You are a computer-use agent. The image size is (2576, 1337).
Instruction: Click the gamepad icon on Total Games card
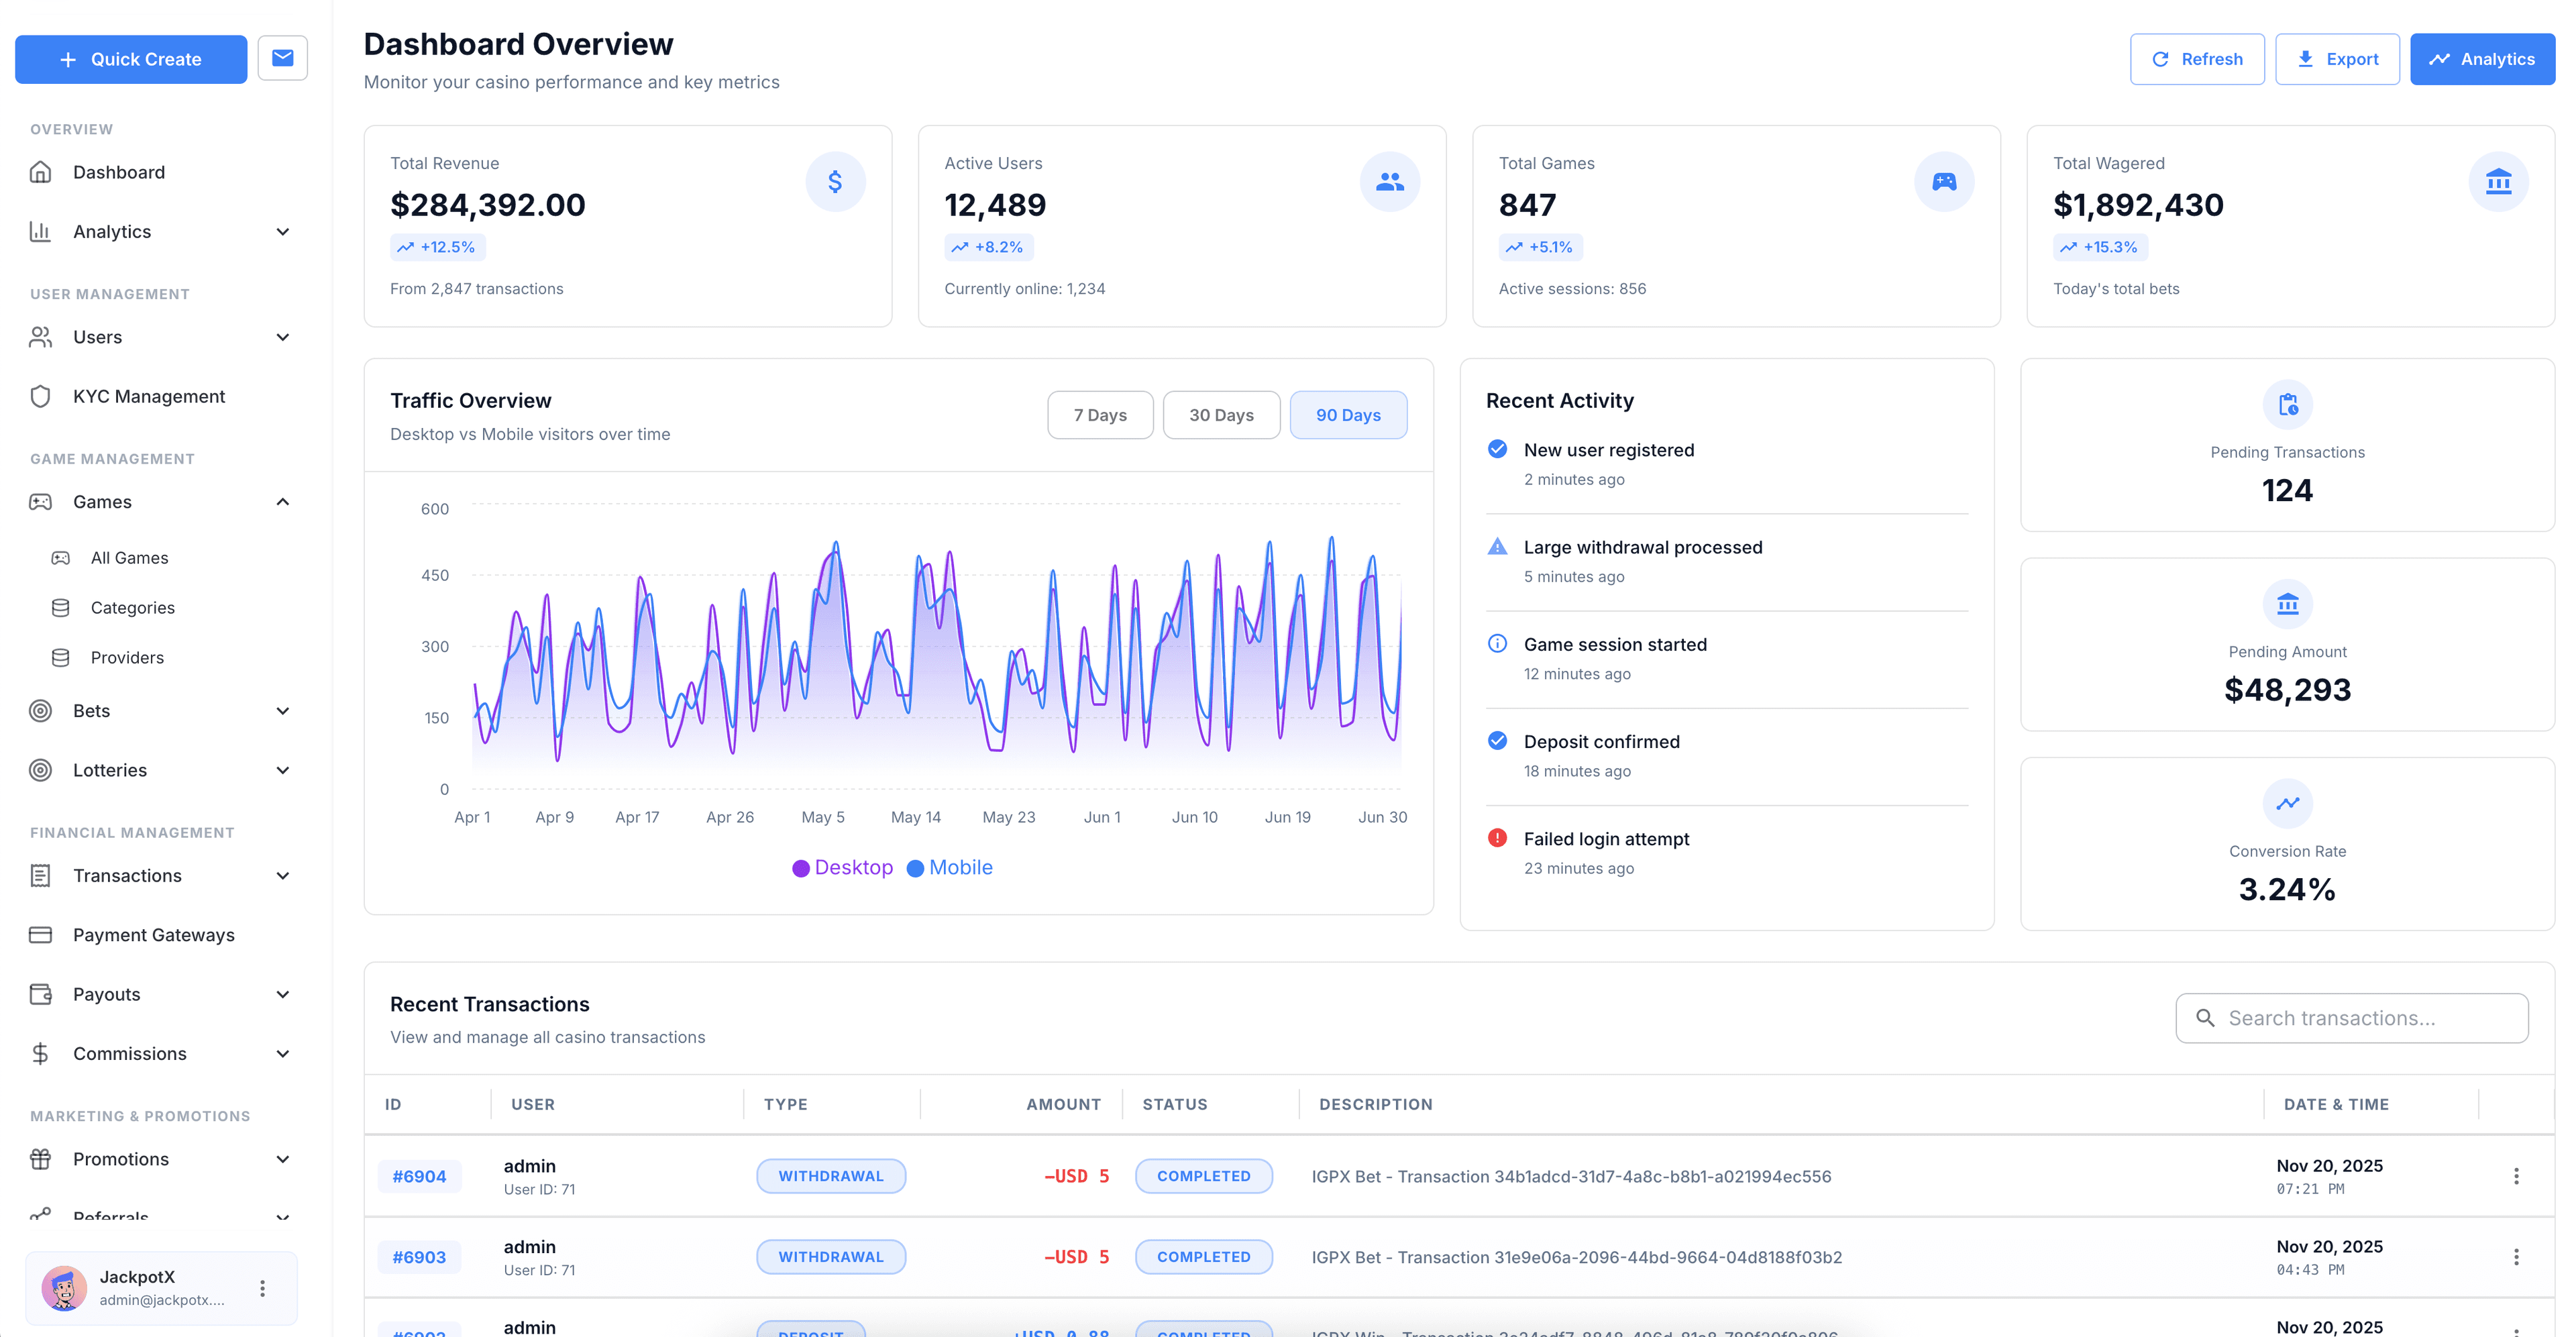(1944, 181)
